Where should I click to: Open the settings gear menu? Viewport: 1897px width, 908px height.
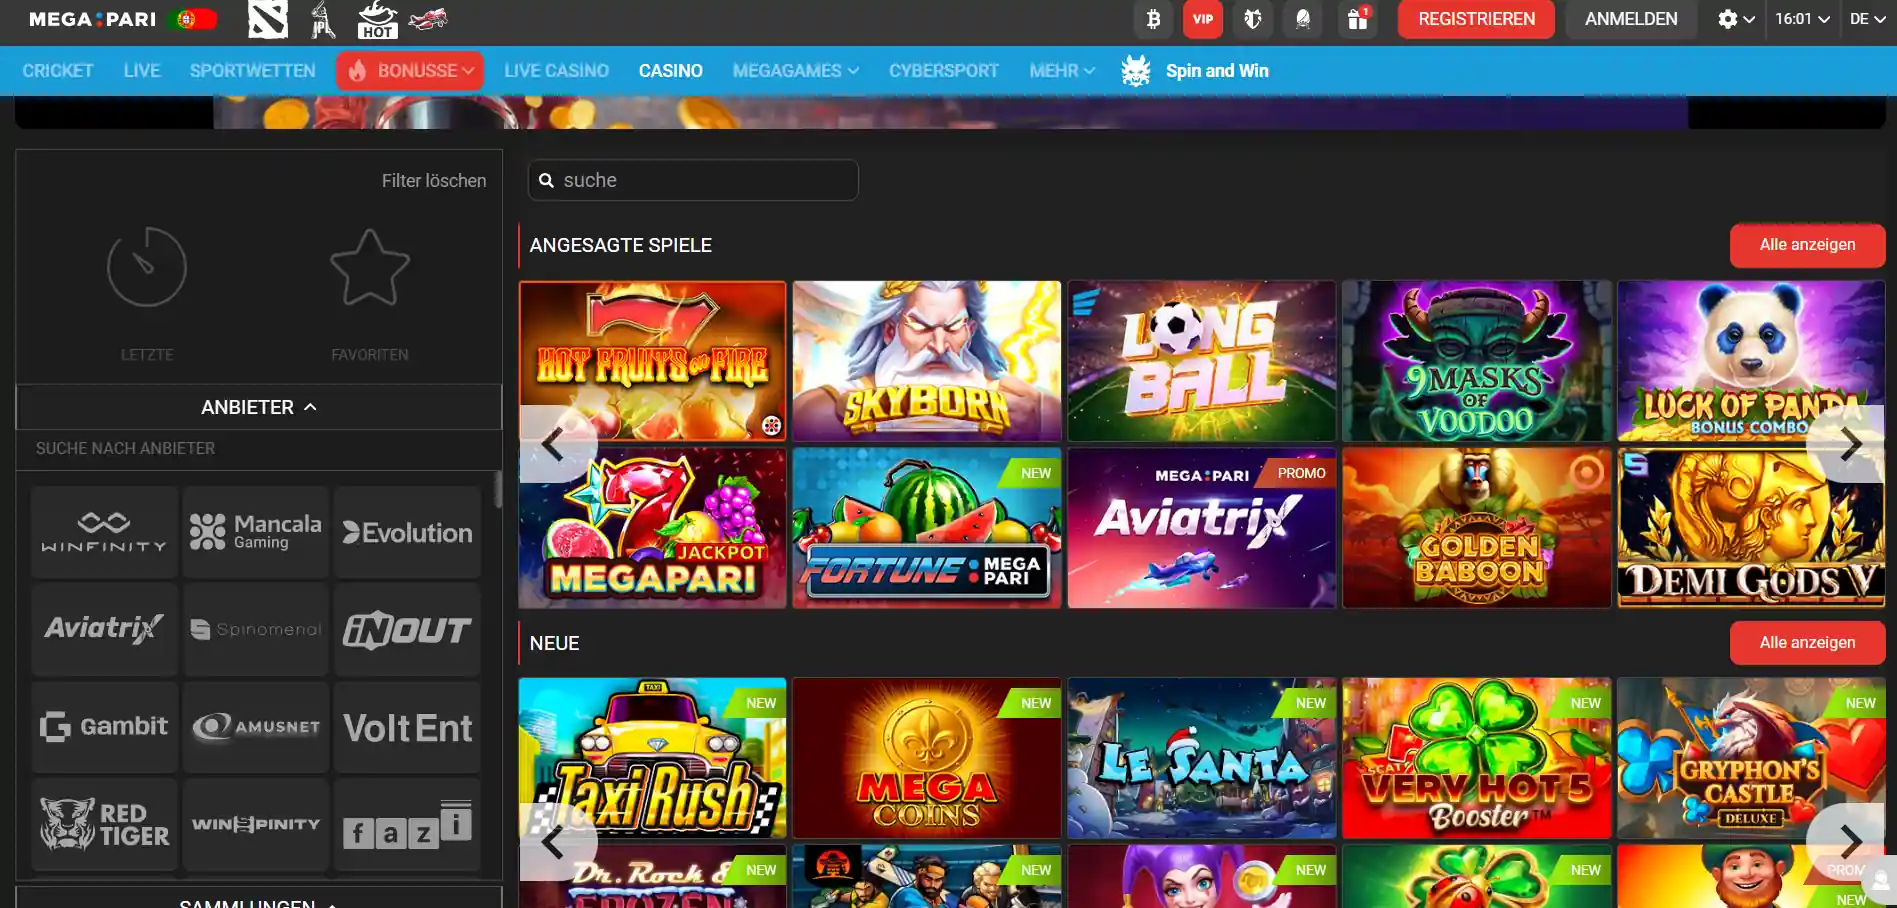[x=1729, y=19]
